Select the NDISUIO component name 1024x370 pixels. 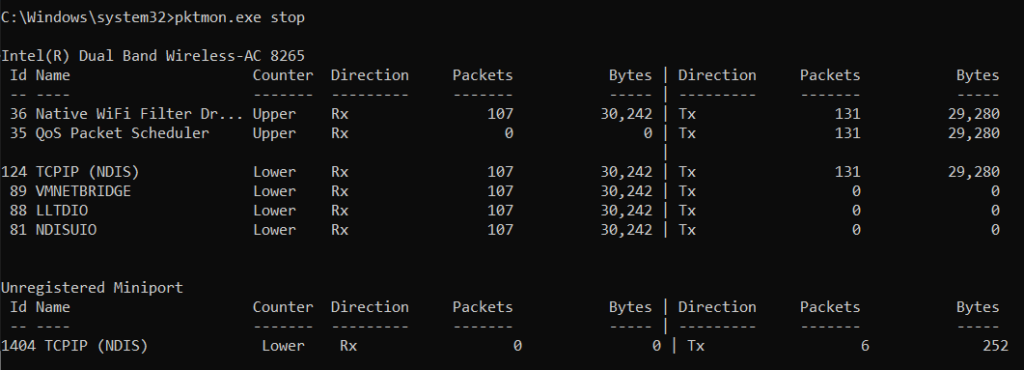66,230
